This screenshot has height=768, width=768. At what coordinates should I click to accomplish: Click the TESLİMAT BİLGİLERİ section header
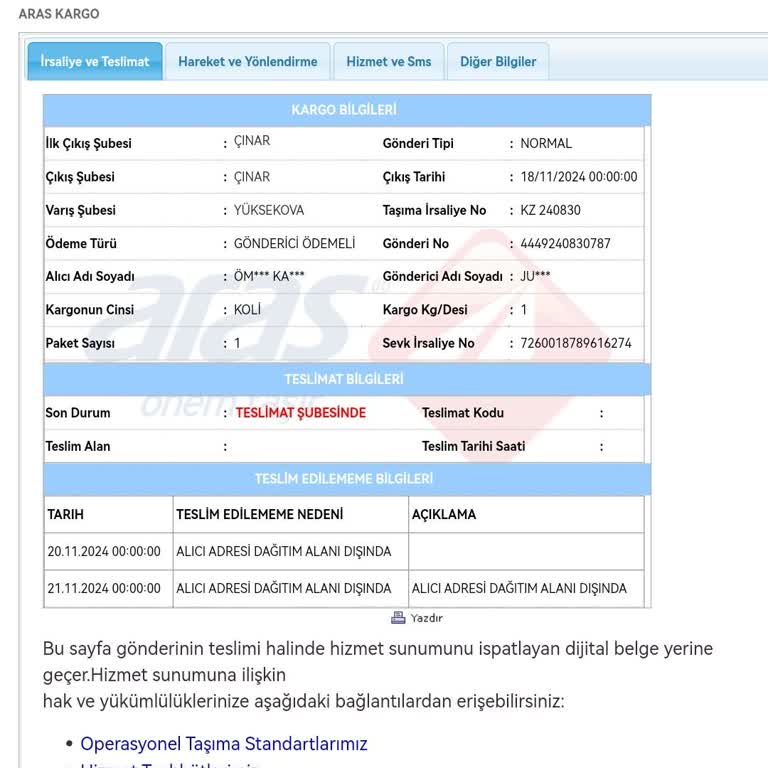point(347,379)
